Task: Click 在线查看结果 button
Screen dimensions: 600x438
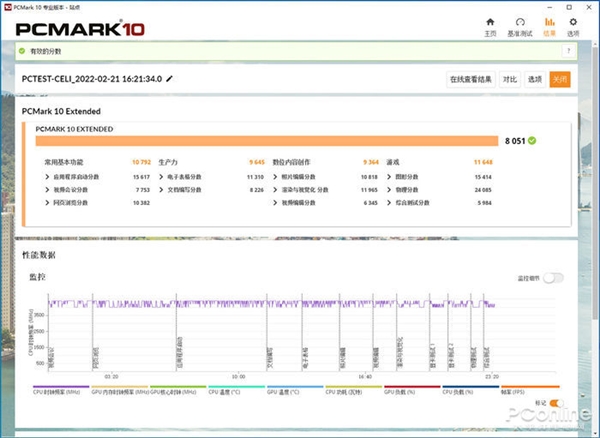Action: pyautogui.click(x=471, y=80)
